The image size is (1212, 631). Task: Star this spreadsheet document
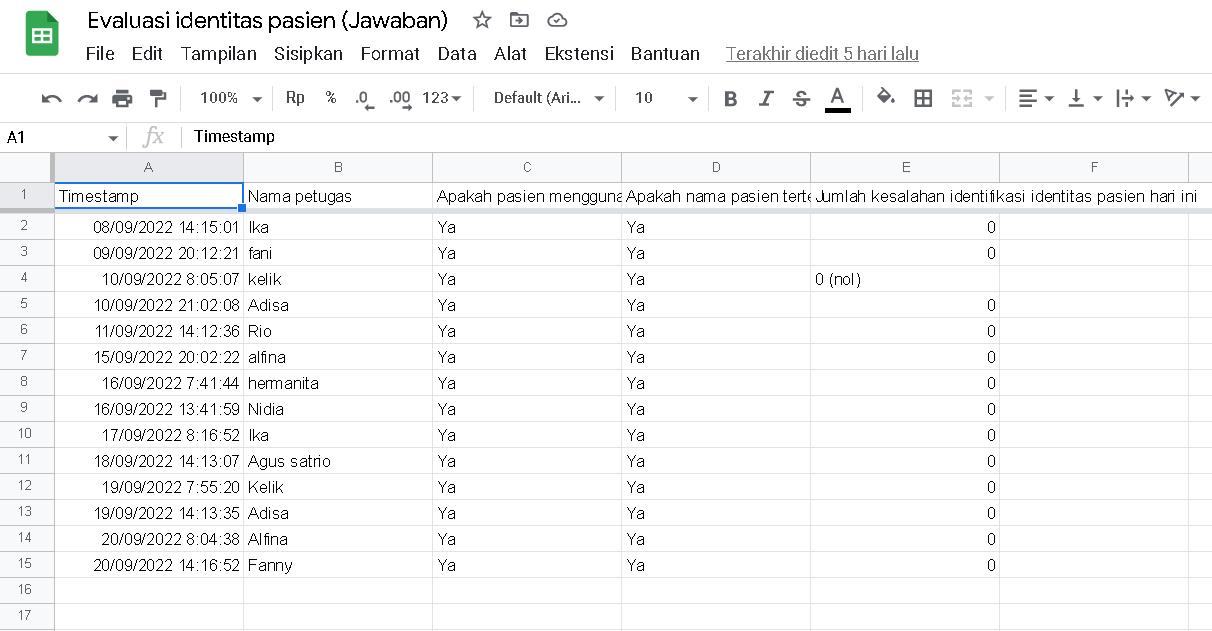pos(482,20)
